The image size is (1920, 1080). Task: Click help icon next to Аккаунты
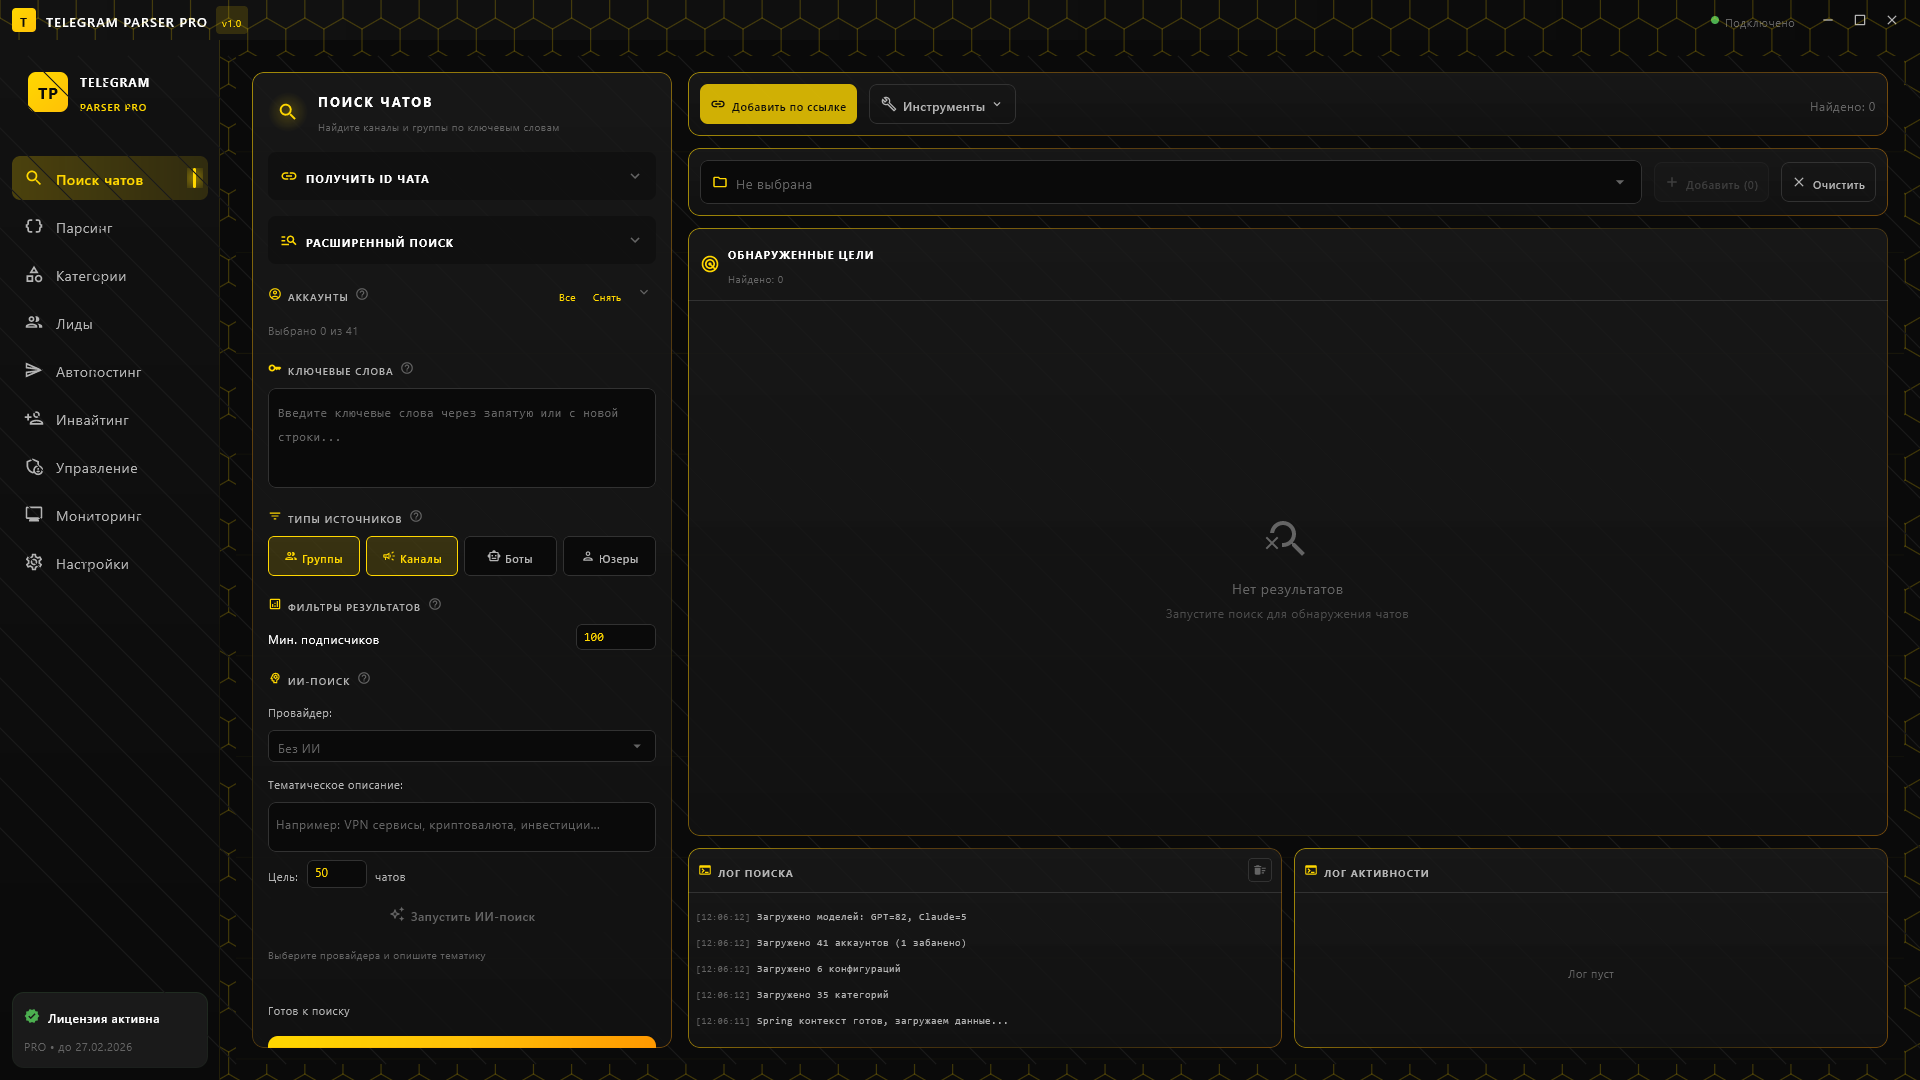[362, 294]
